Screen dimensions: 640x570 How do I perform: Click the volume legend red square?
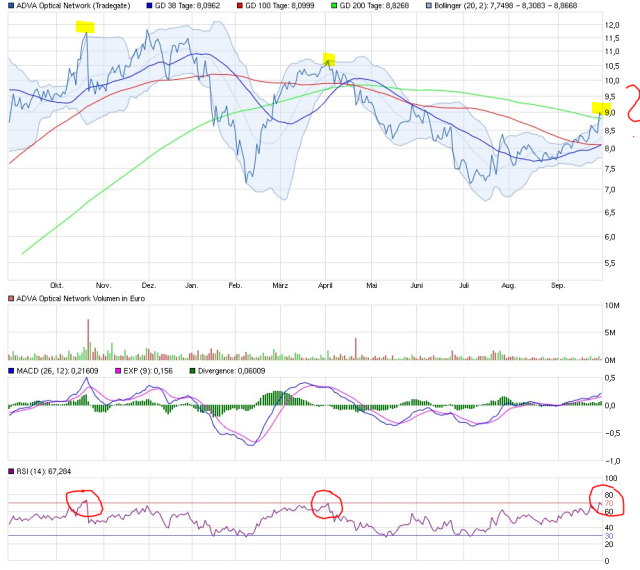(x=11, y=298)
